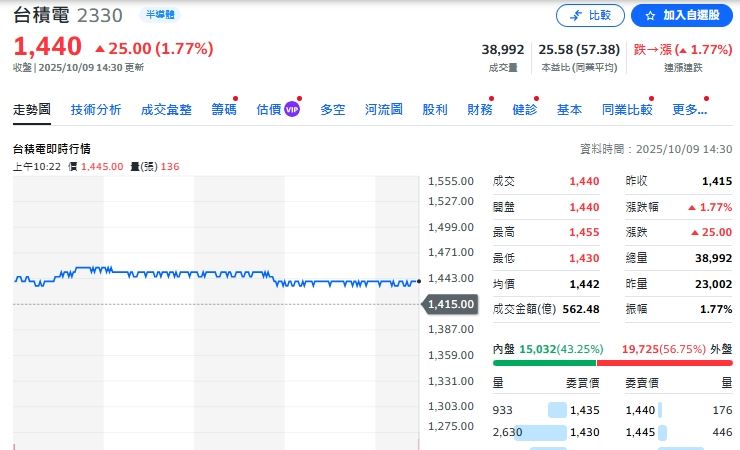The width and height of the screenshot is (740, 450).
Task: Open the 半導體 industry tag
Action: coord(157,16)
